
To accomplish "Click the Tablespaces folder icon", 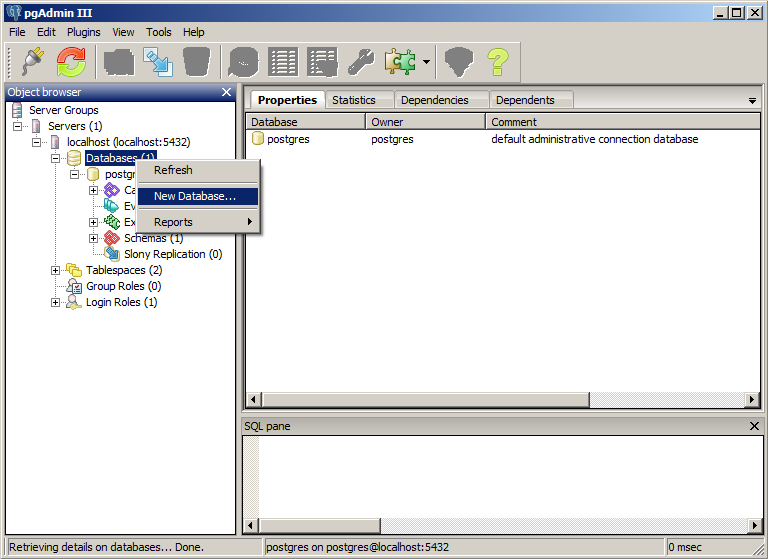I will 74,270.
